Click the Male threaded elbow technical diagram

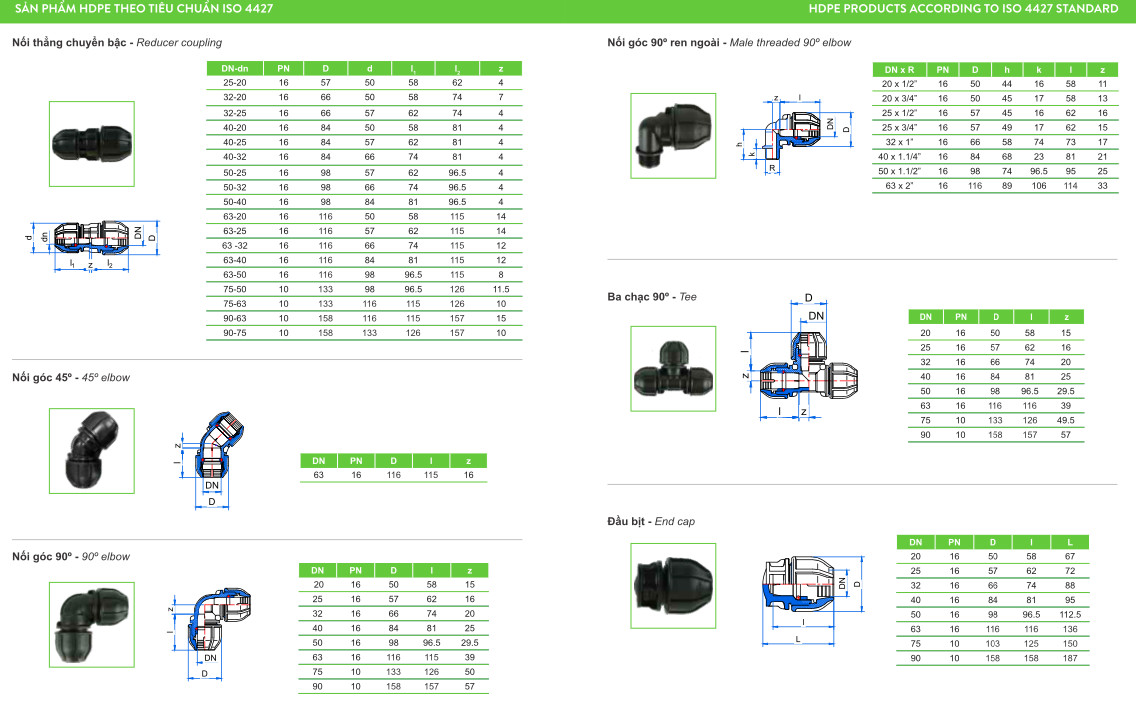pos(796,137)
